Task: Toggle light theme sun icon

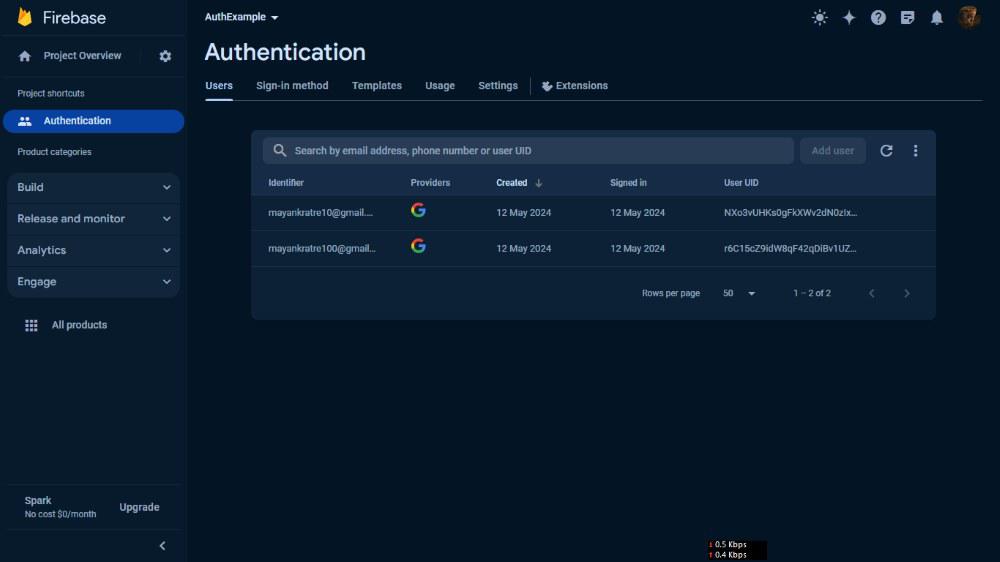Action: (x=820, y=18)
